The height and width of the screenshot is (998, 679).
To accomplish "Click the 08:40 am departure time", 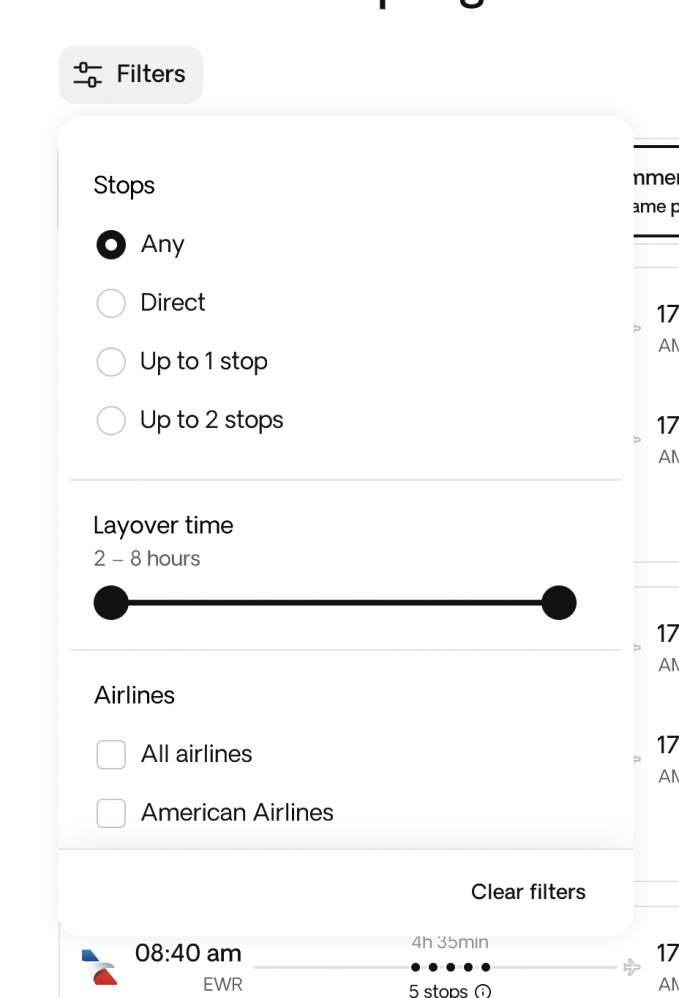I will click(188, 953).
